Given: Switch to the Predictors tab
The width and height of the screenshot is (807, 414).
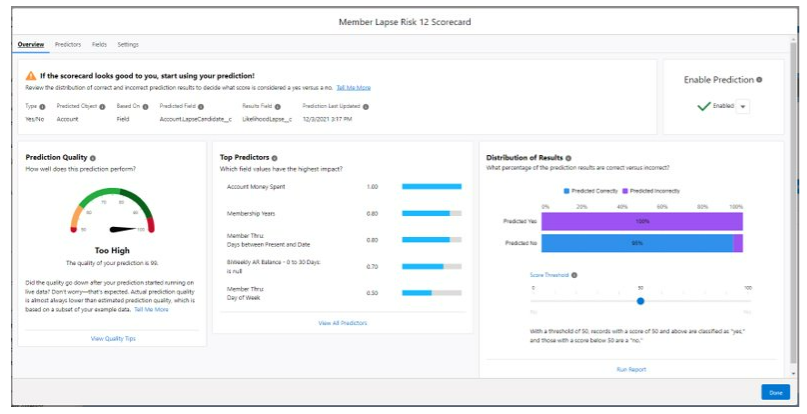Looking at the screenshot, I should tap(68, 44).
